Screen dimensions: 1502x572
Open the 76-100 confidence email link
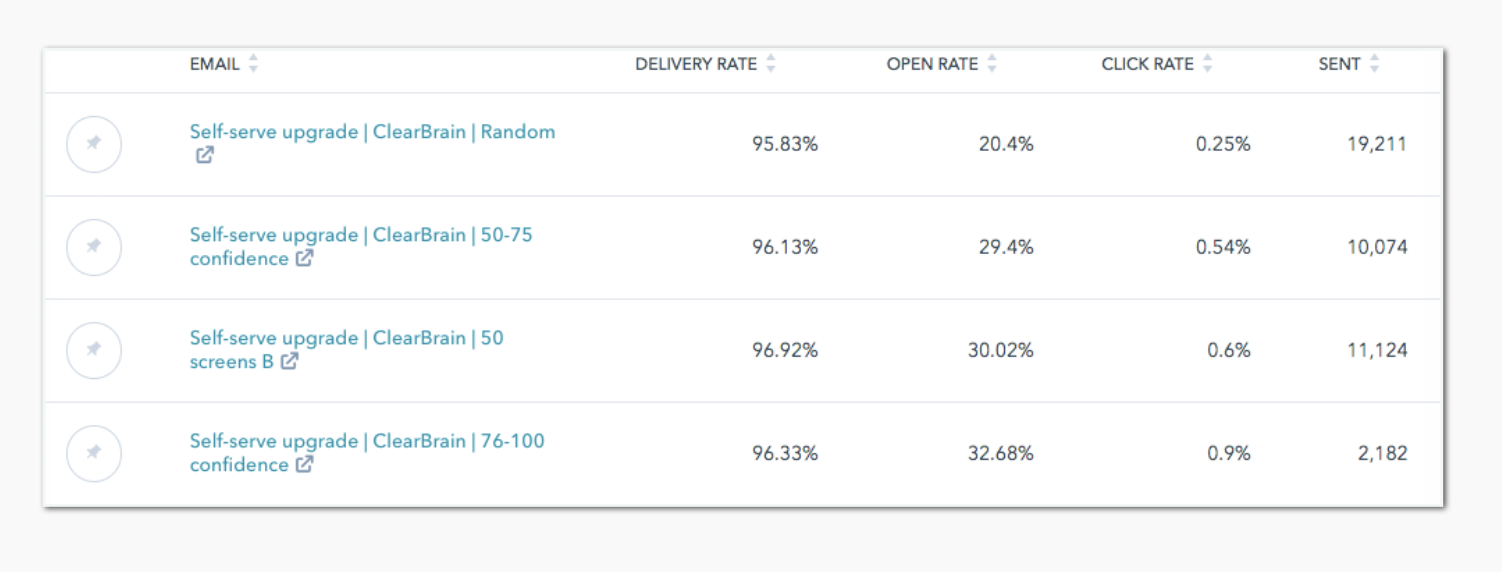367,453
